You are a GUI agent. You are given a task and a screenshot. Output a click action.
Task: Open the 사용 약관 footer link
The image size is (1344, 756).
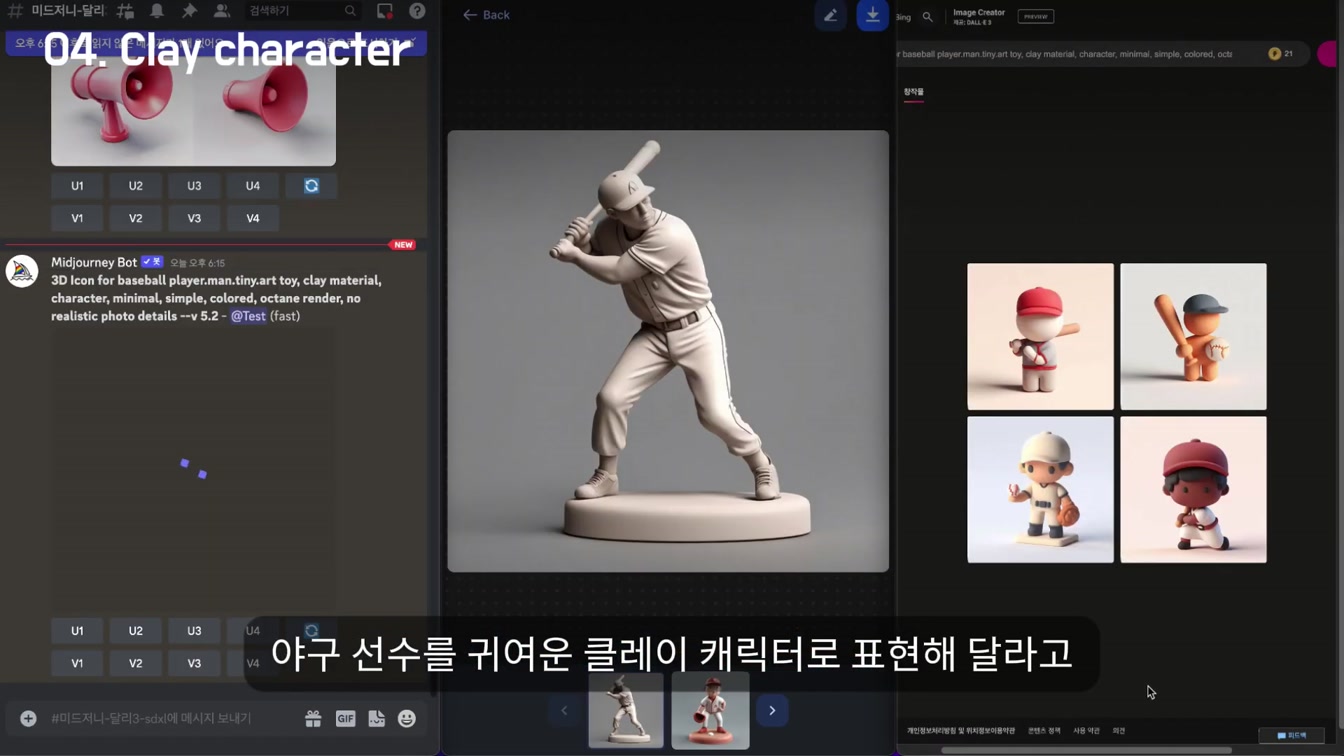click(1086, 731)
